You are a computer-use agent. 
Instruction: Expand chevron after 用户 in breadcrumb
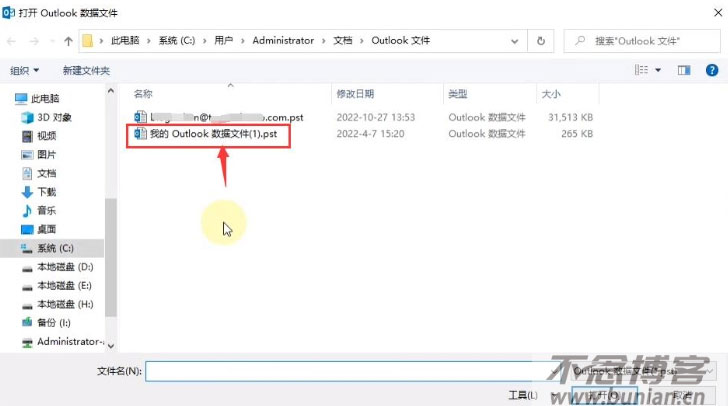click(242, 41)
